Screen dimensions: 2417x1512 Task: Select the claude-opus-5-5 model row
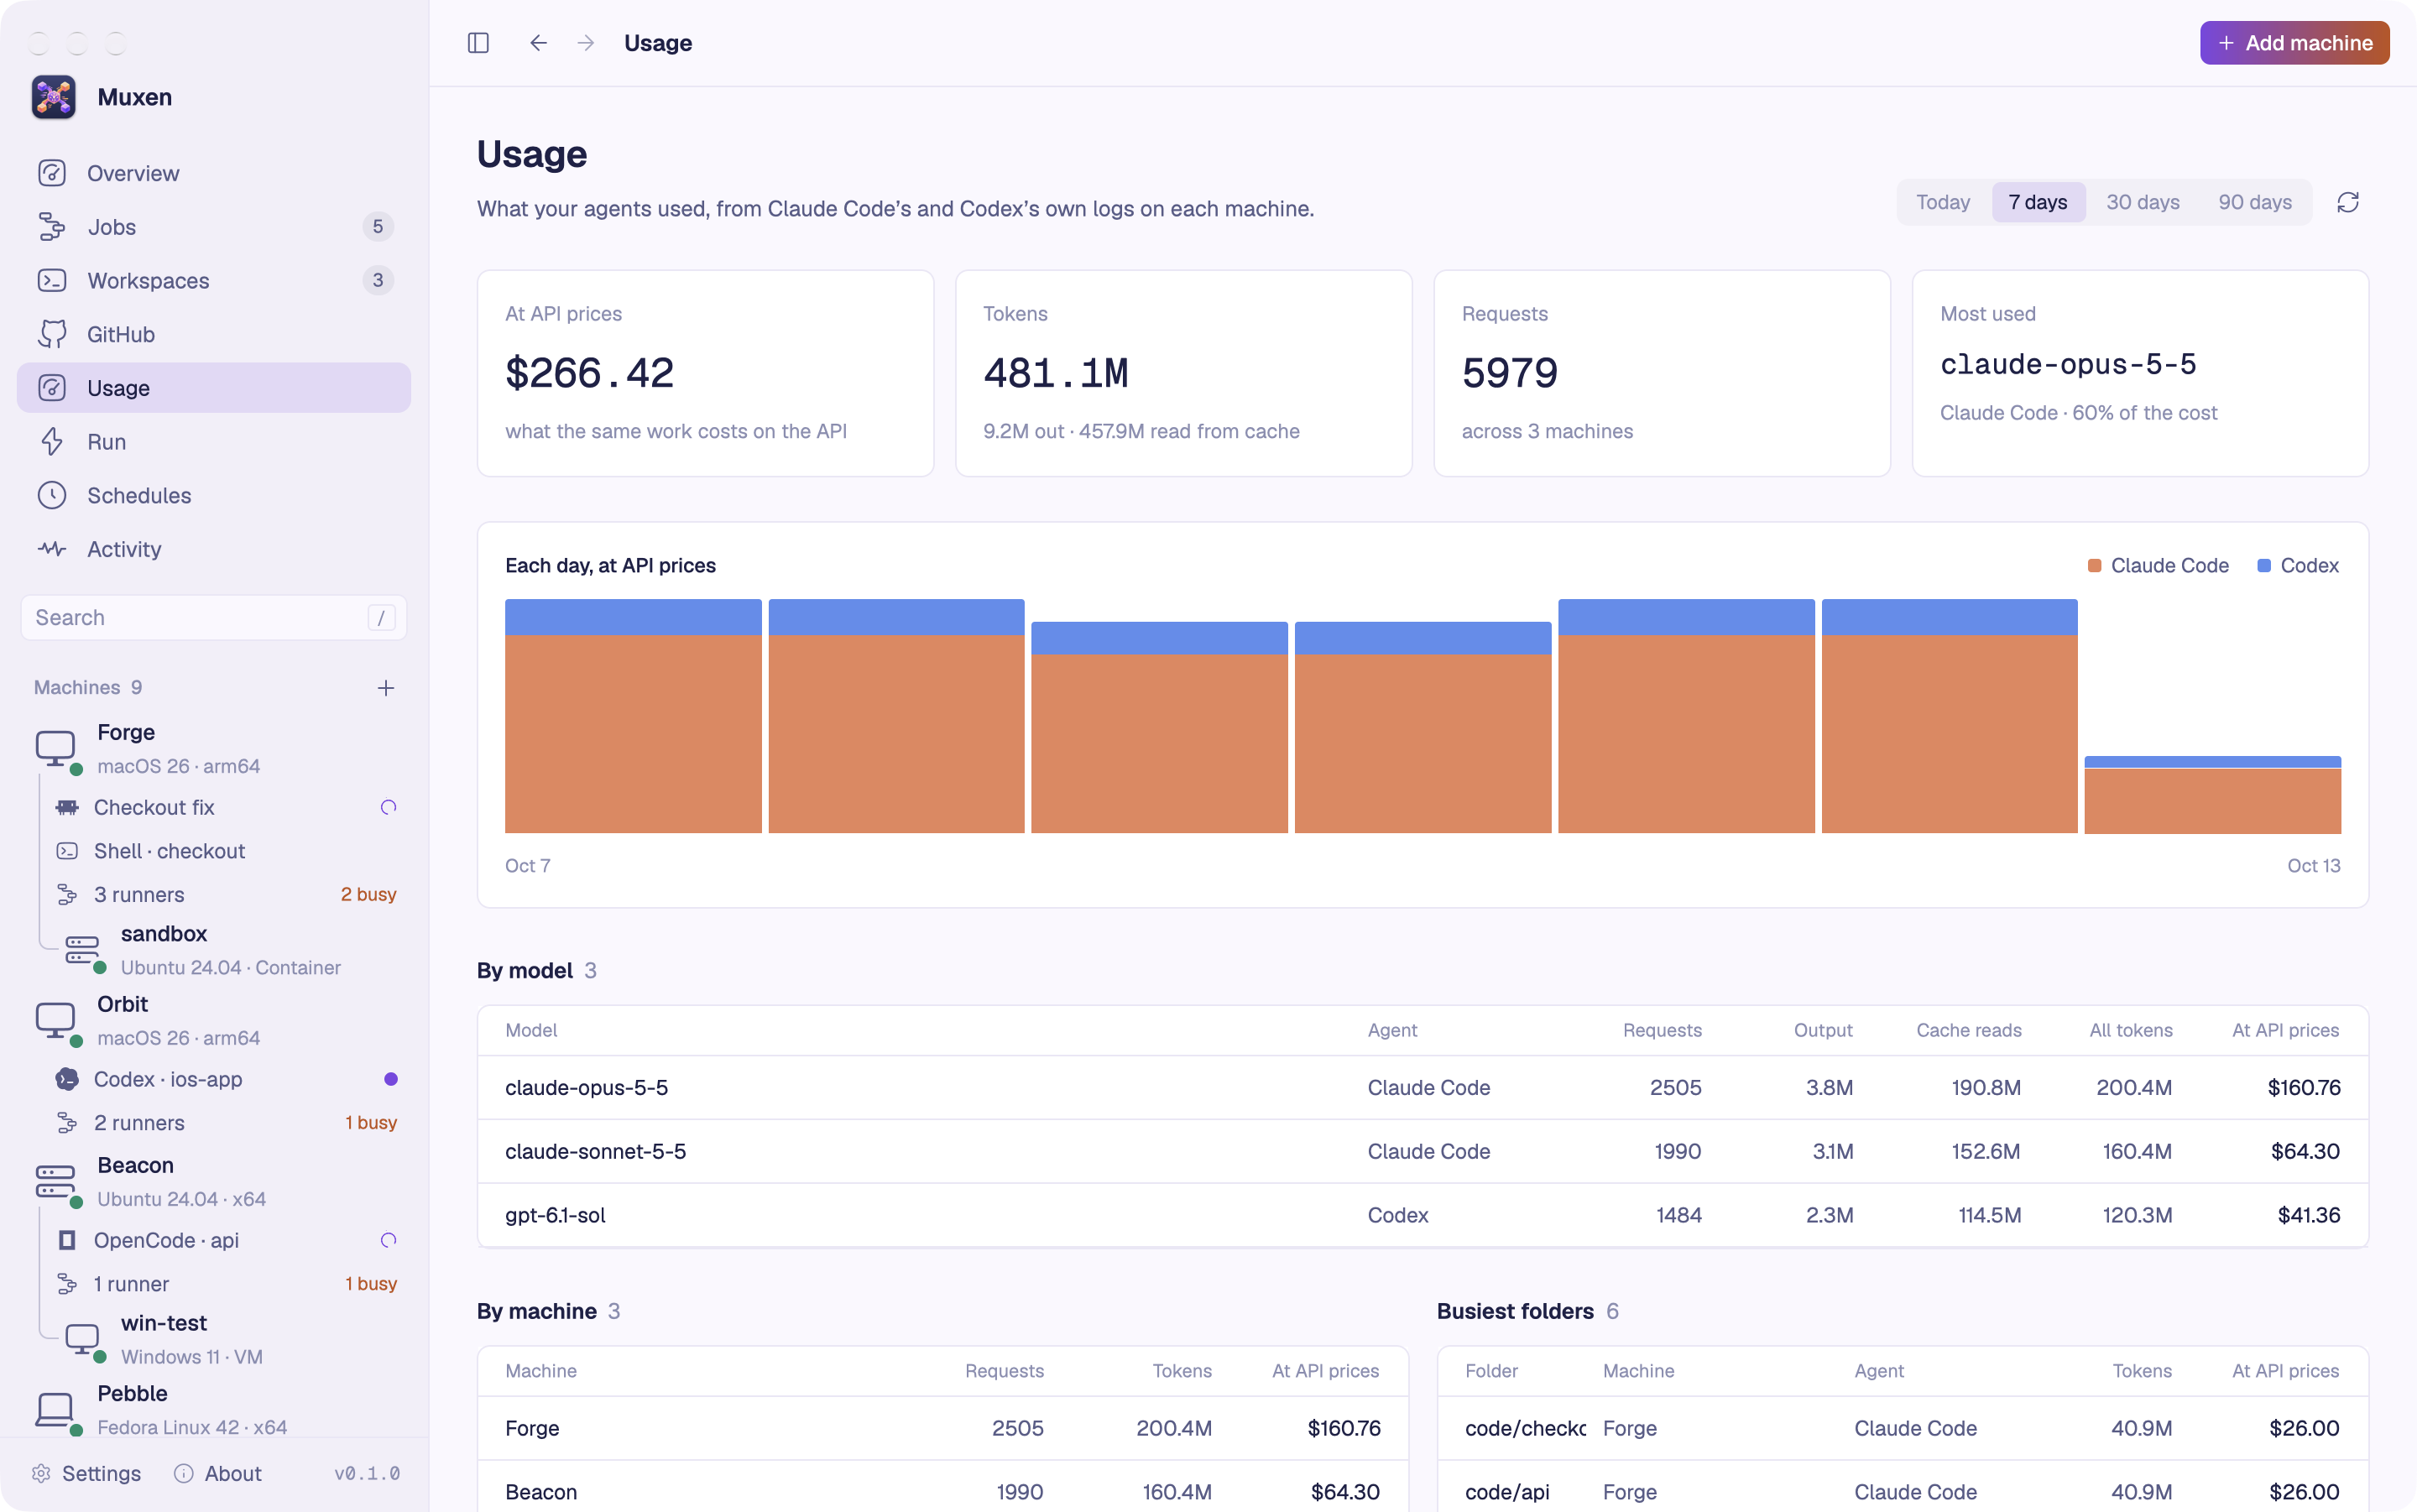[1422, 1088]
